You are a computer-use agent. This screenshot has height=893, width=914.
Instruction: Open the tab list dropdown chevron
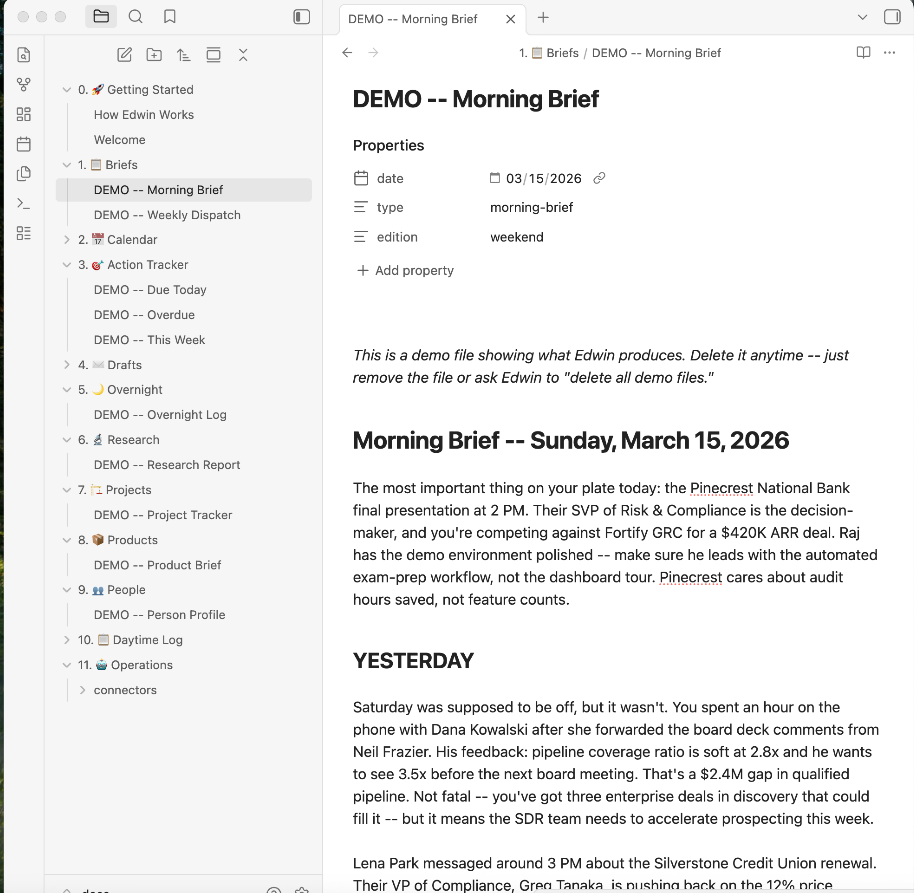point(864,17)
